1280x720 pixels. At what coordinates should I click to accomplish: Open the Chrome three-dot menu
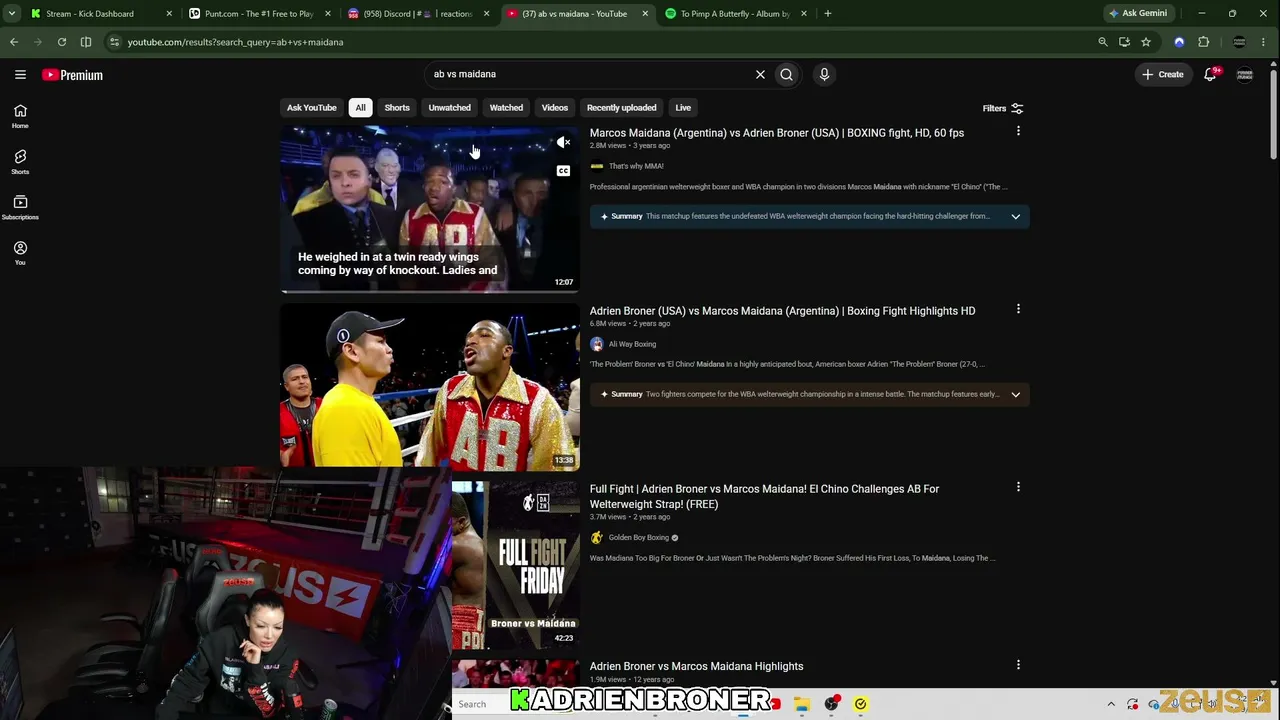point(1265,42)
